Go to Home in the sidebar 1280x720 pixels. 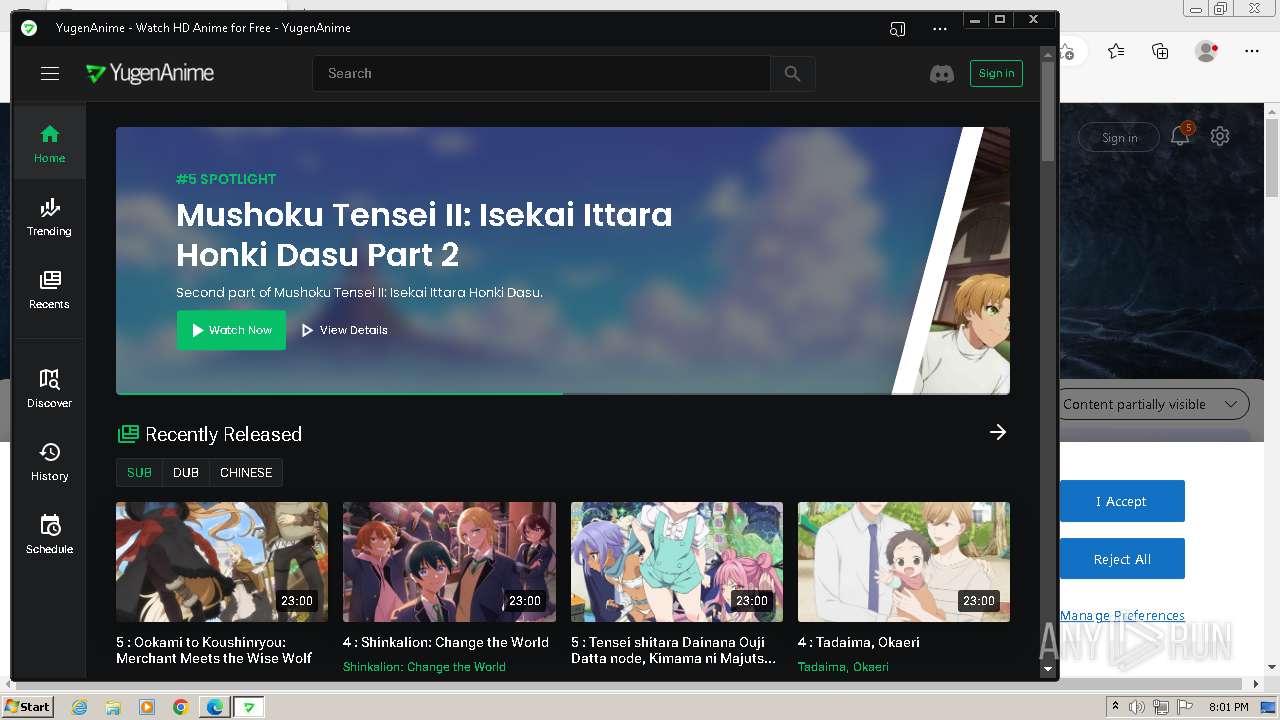click(x=49, y=143)
